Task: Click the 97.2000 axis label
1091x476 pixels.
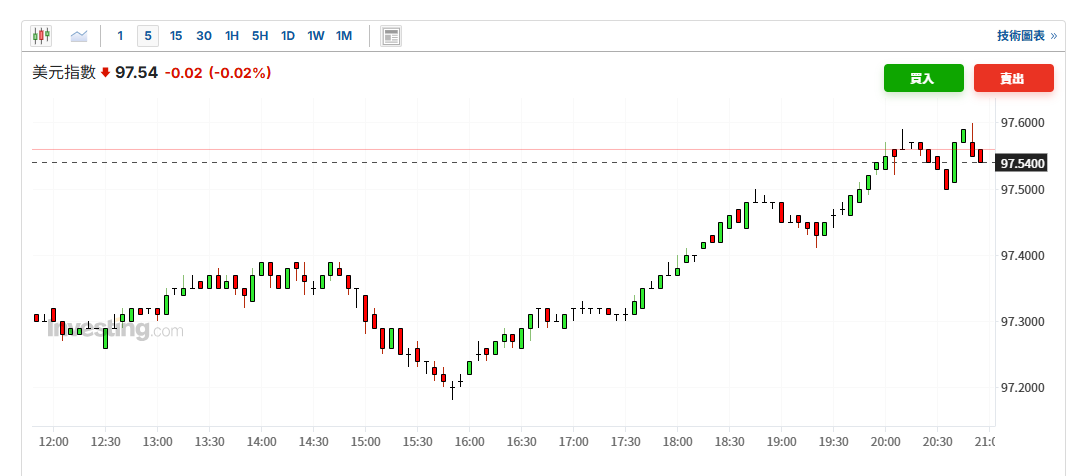Action: [x=1023, y=388]
